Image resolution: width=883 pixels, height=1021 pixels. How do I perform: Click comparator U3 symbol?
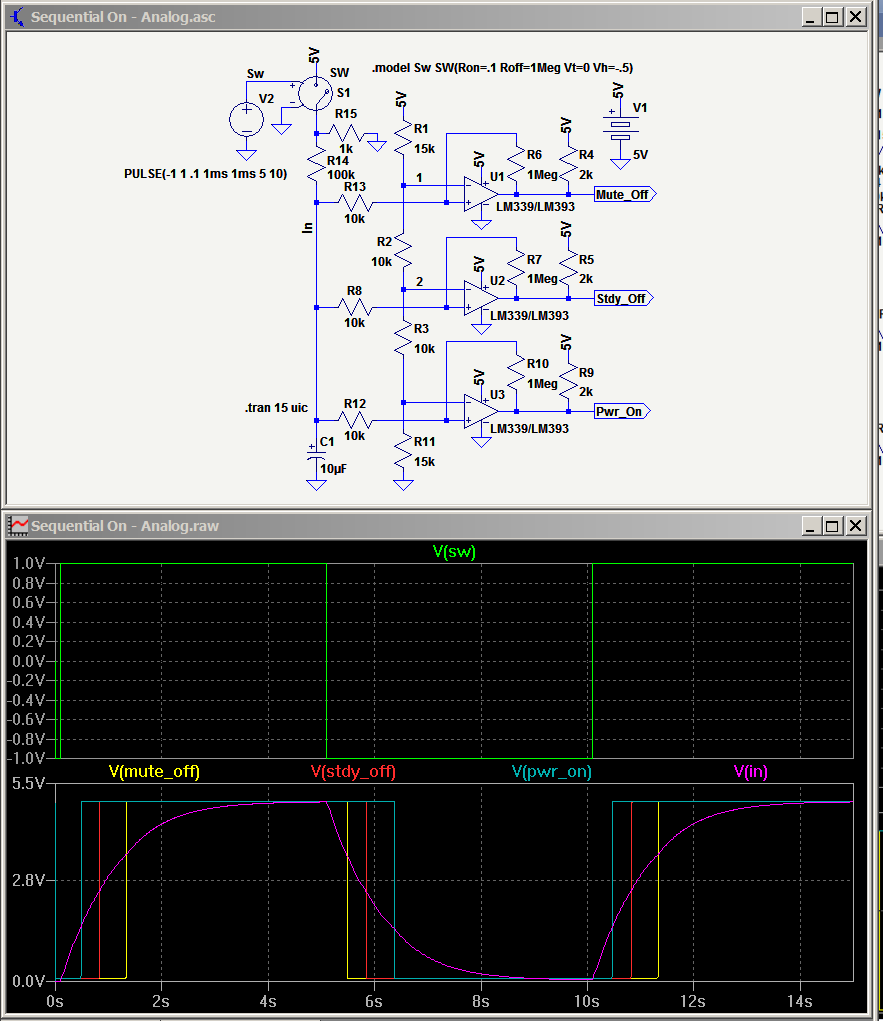[481, 412]
